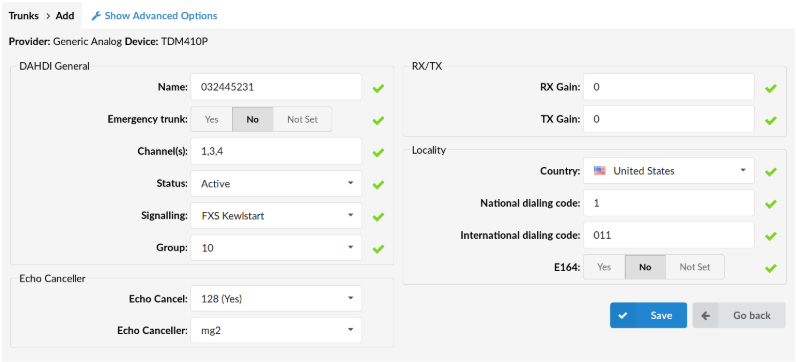The height and width of the screenshot is (362, 796).
Task: Save the trunk configuration
Action: pyautogui.click(x=648, y=315)
